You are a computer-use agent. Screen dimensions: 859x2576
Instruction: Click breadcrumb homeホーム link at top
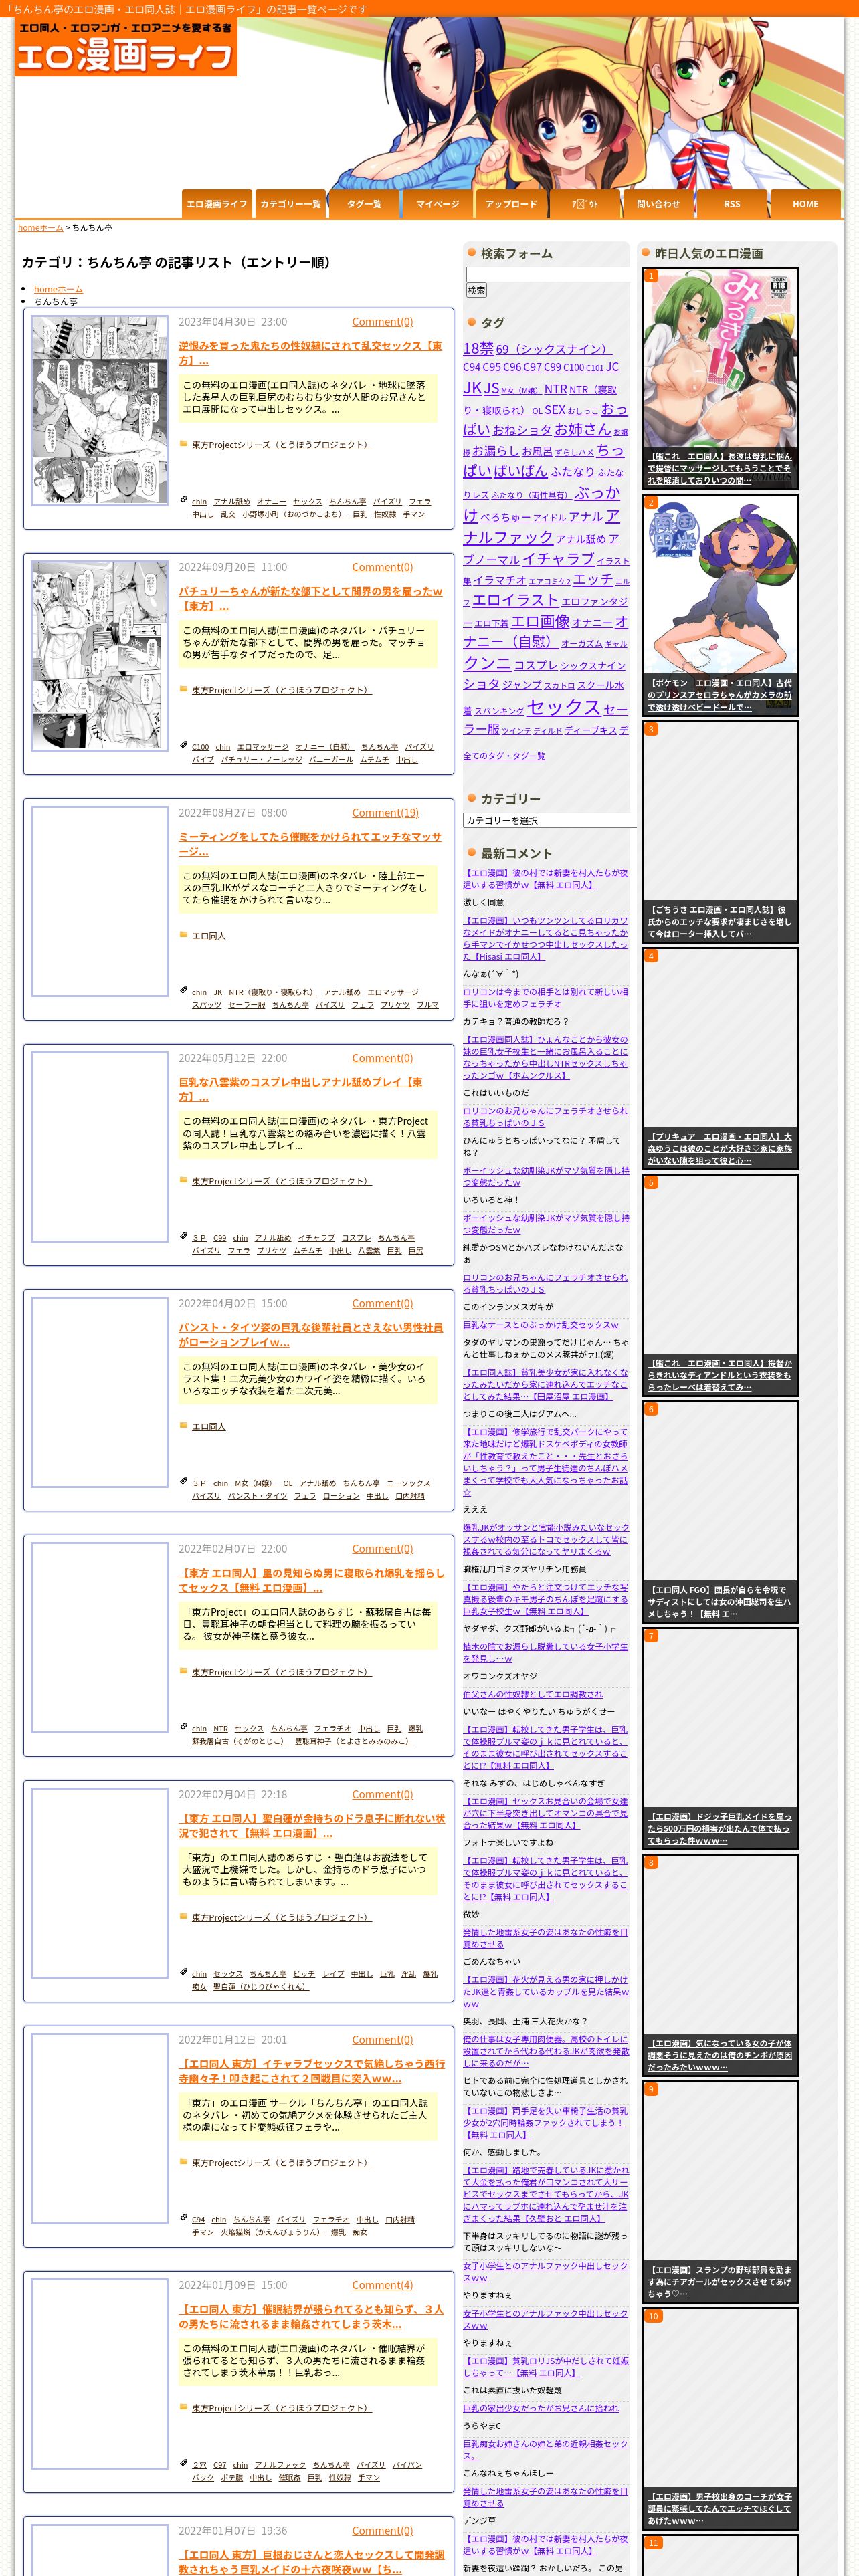pyautogui.click(x=40, y=228)
